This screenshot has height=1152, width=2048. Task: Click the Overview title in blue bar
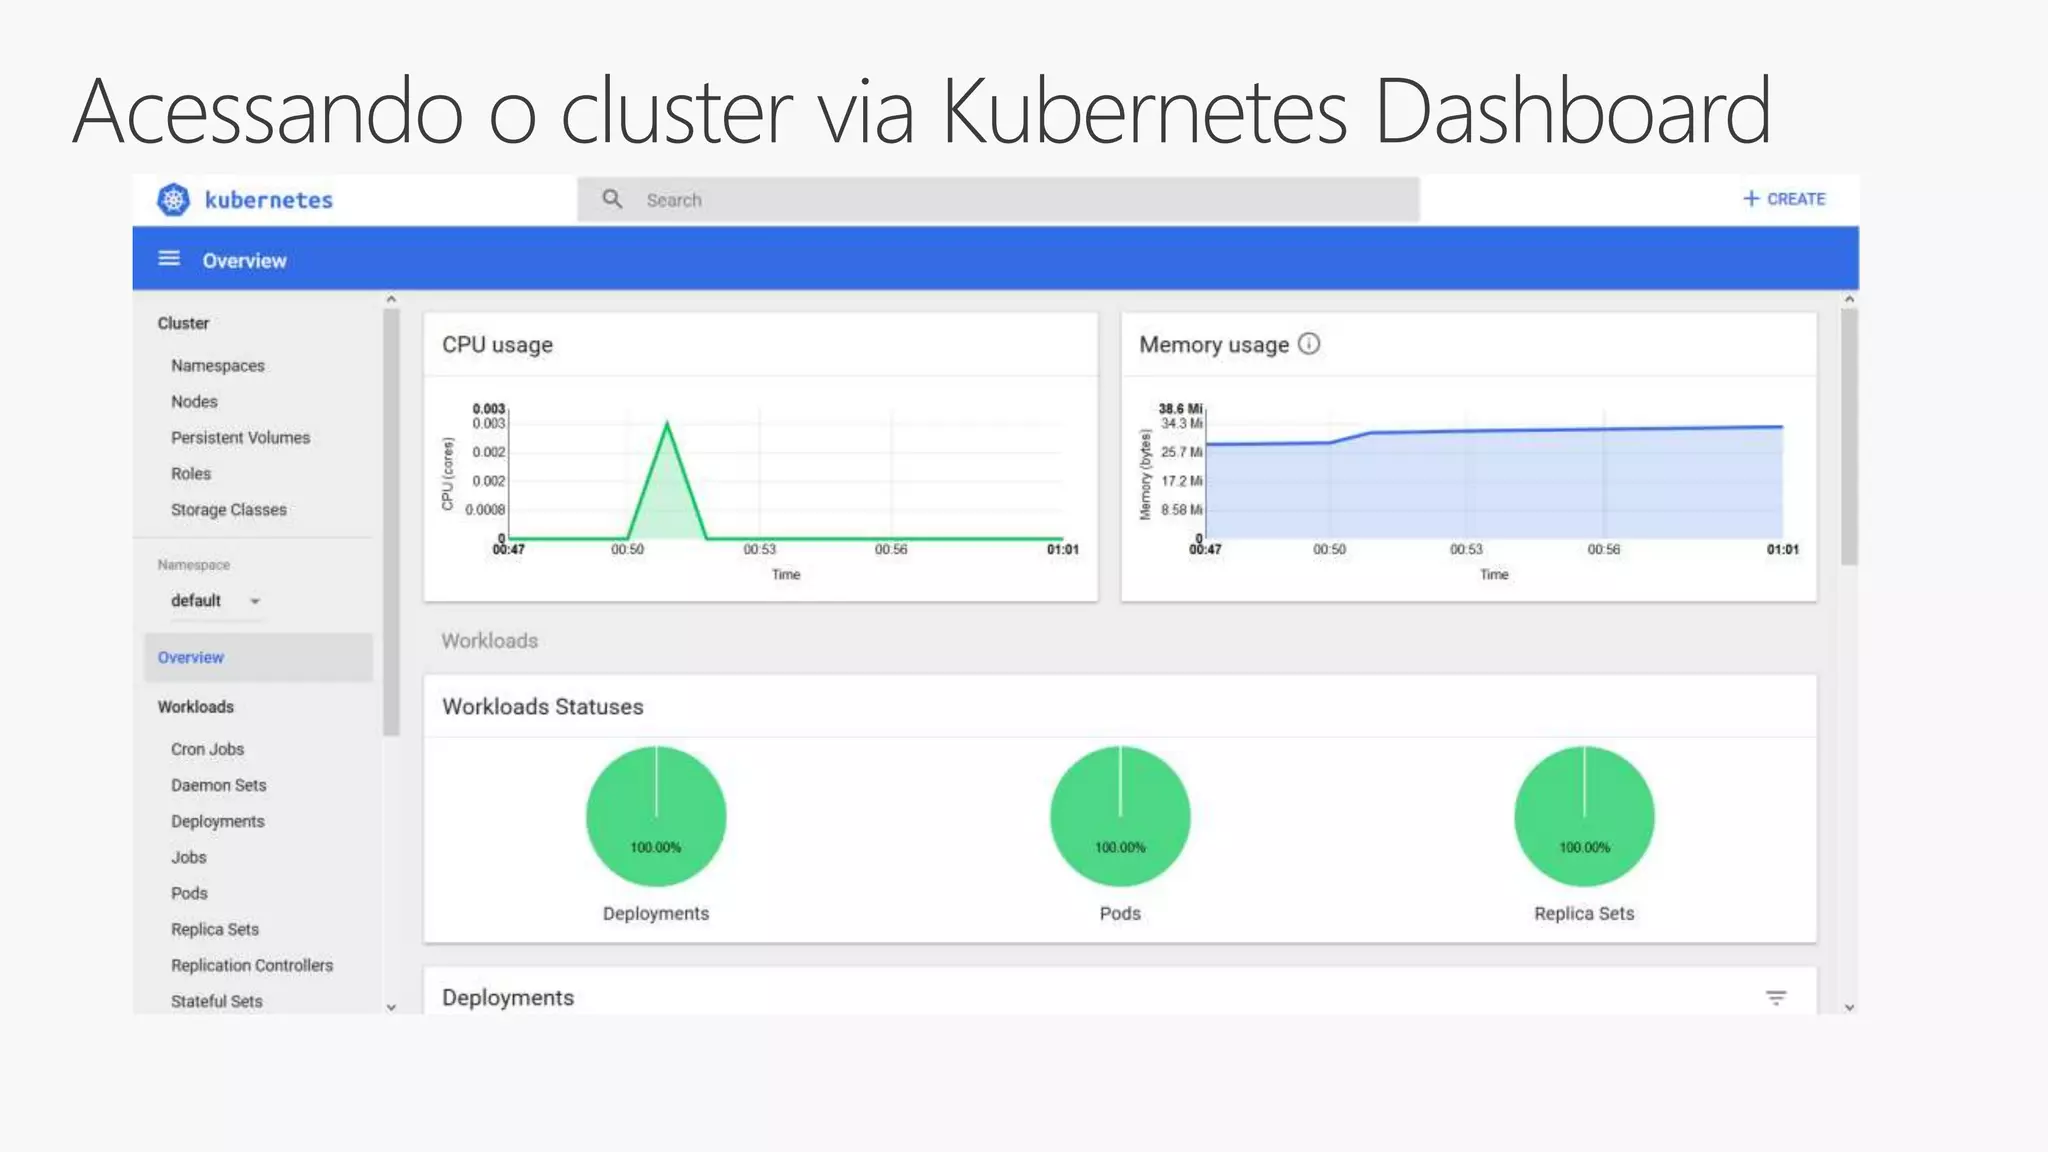(244, 261)
